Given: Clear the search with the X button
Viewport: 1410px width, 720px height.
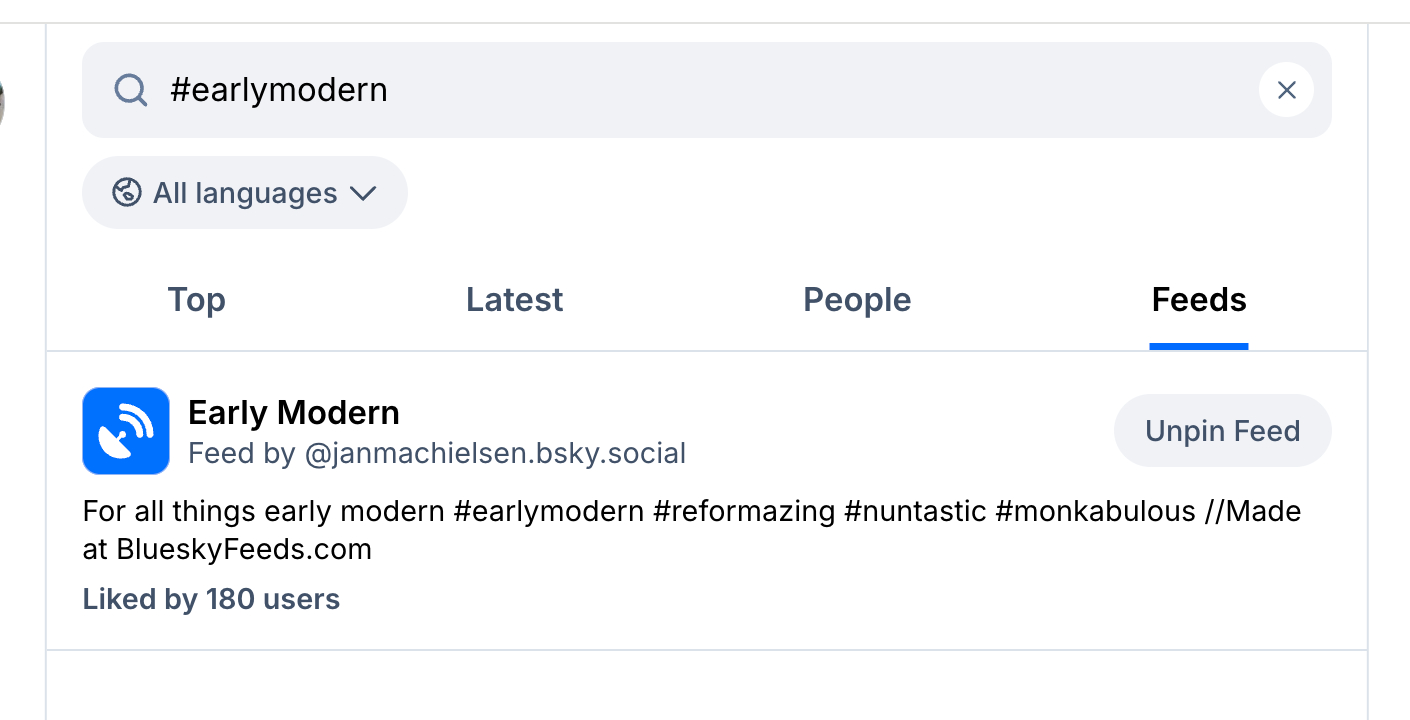Looking at the screenshot, I should tap(1286, 90).
